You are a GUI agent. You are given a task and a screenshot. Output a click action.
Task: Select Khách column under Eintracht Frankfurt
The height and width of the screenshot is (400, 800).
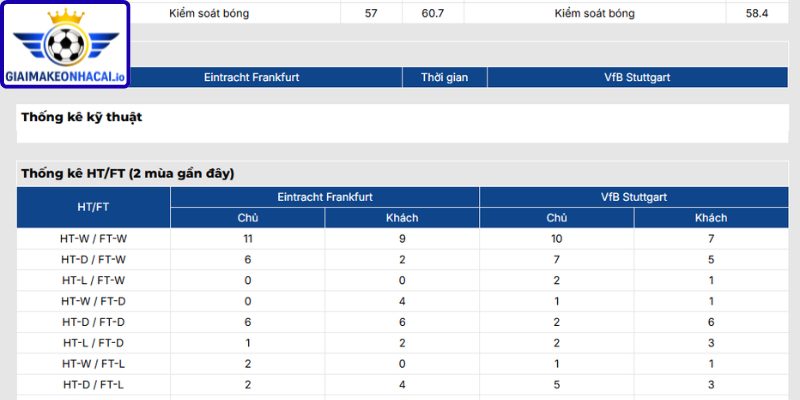pos(402,218)
